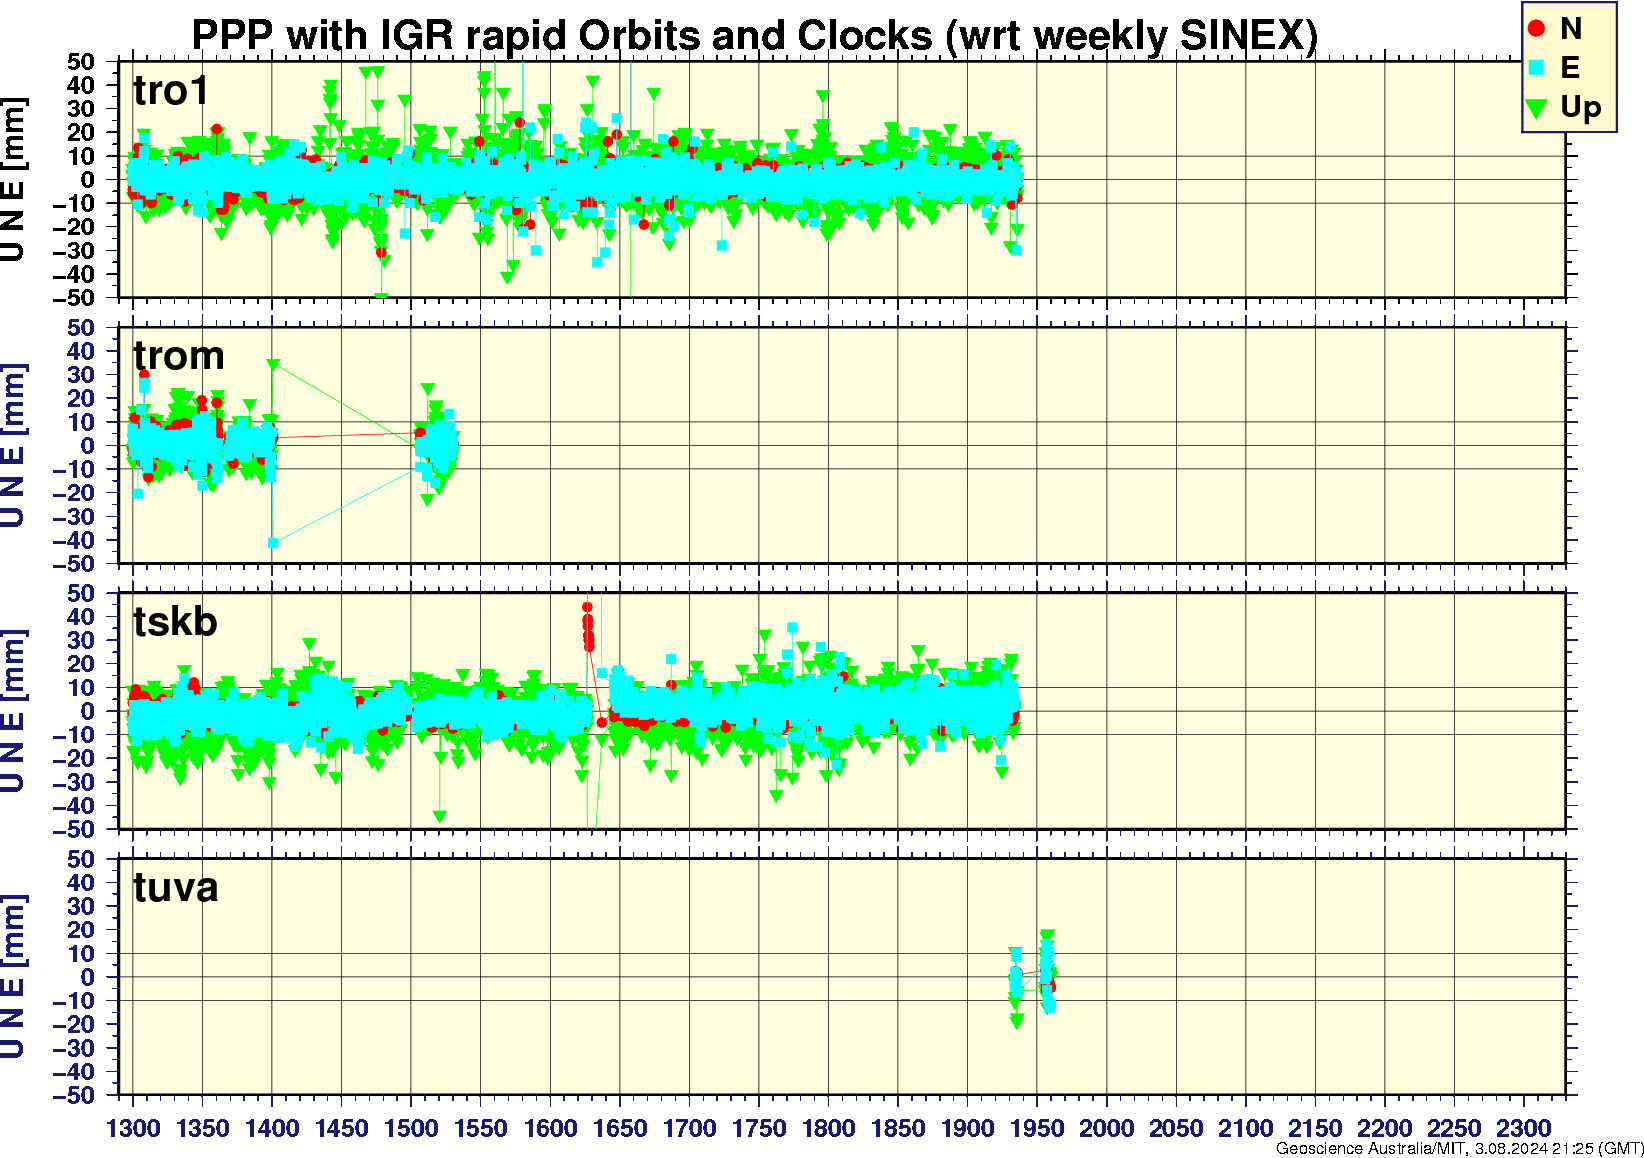Click the 'U N E [mm]' axis label of tuva panel
The image size is (1644, 1158).
coord(13,977)
